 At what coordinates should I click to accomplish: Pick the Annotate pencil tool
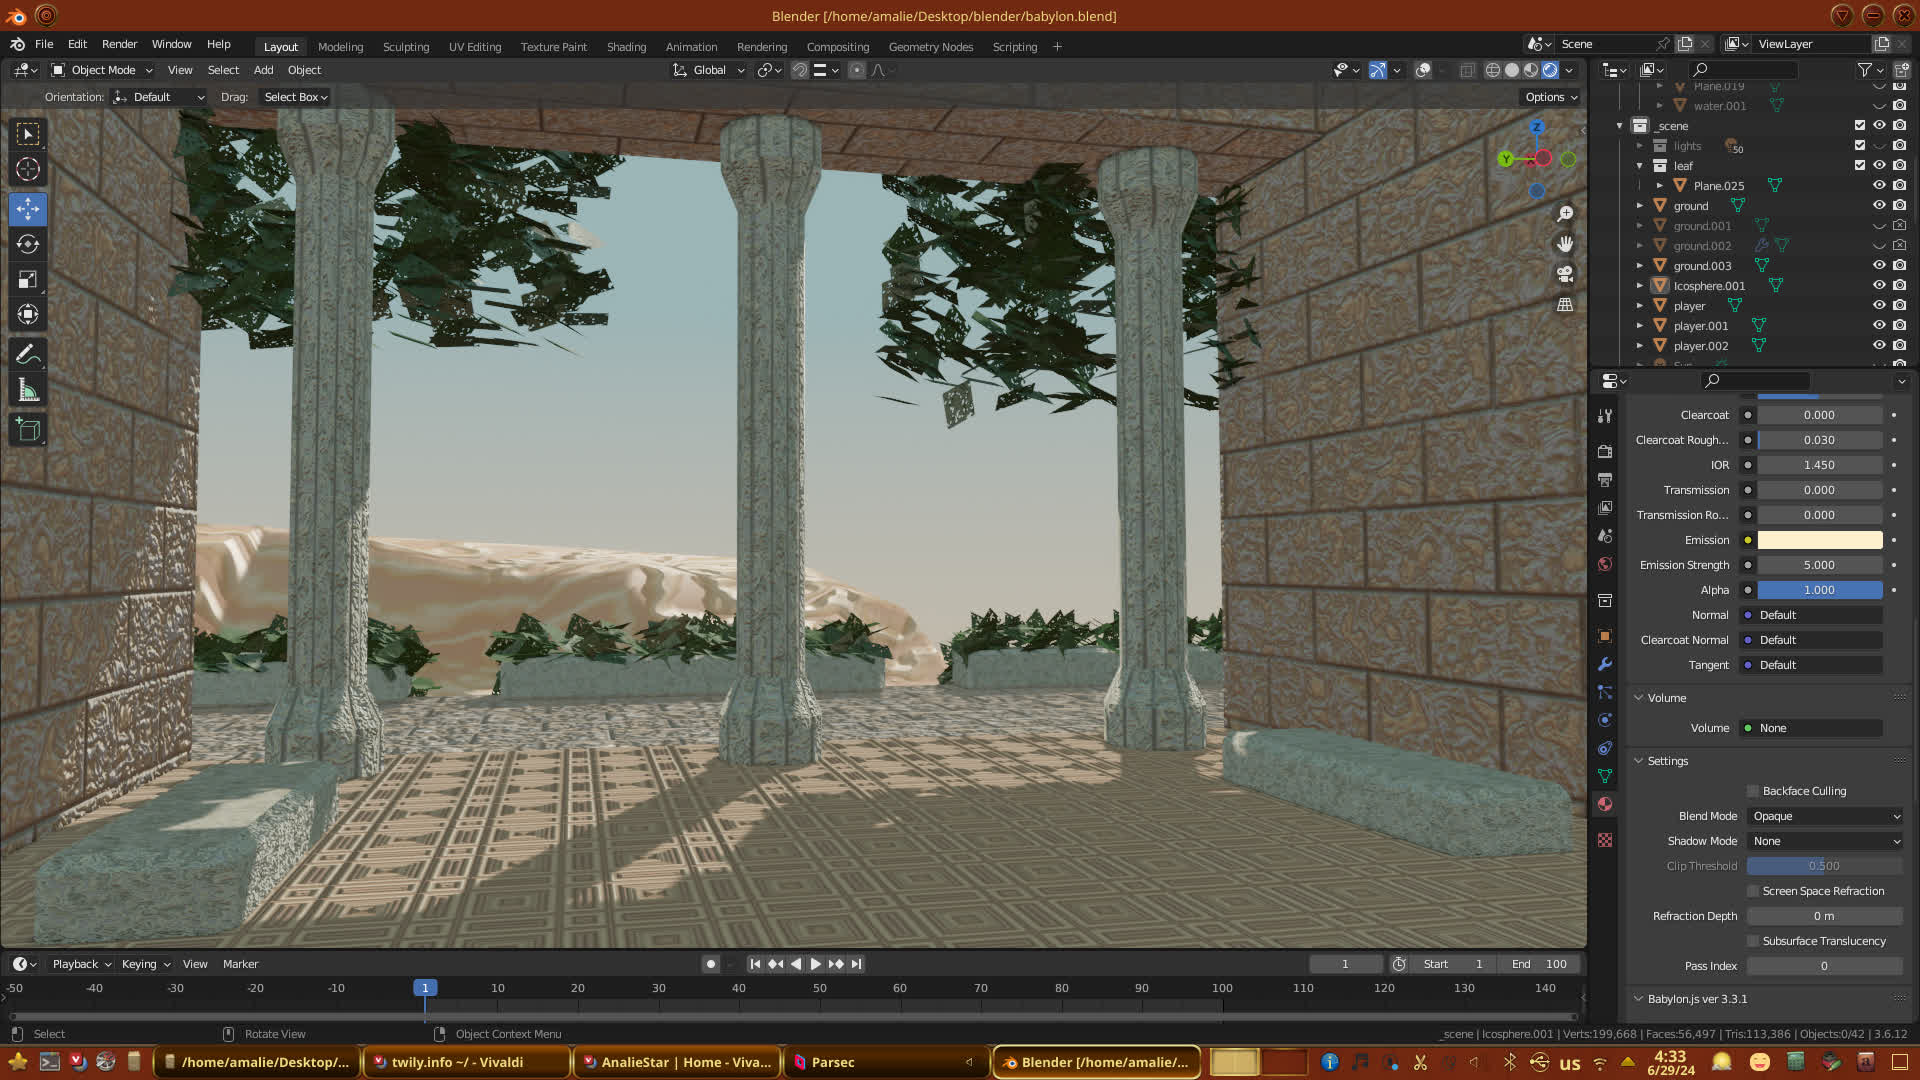28,355
